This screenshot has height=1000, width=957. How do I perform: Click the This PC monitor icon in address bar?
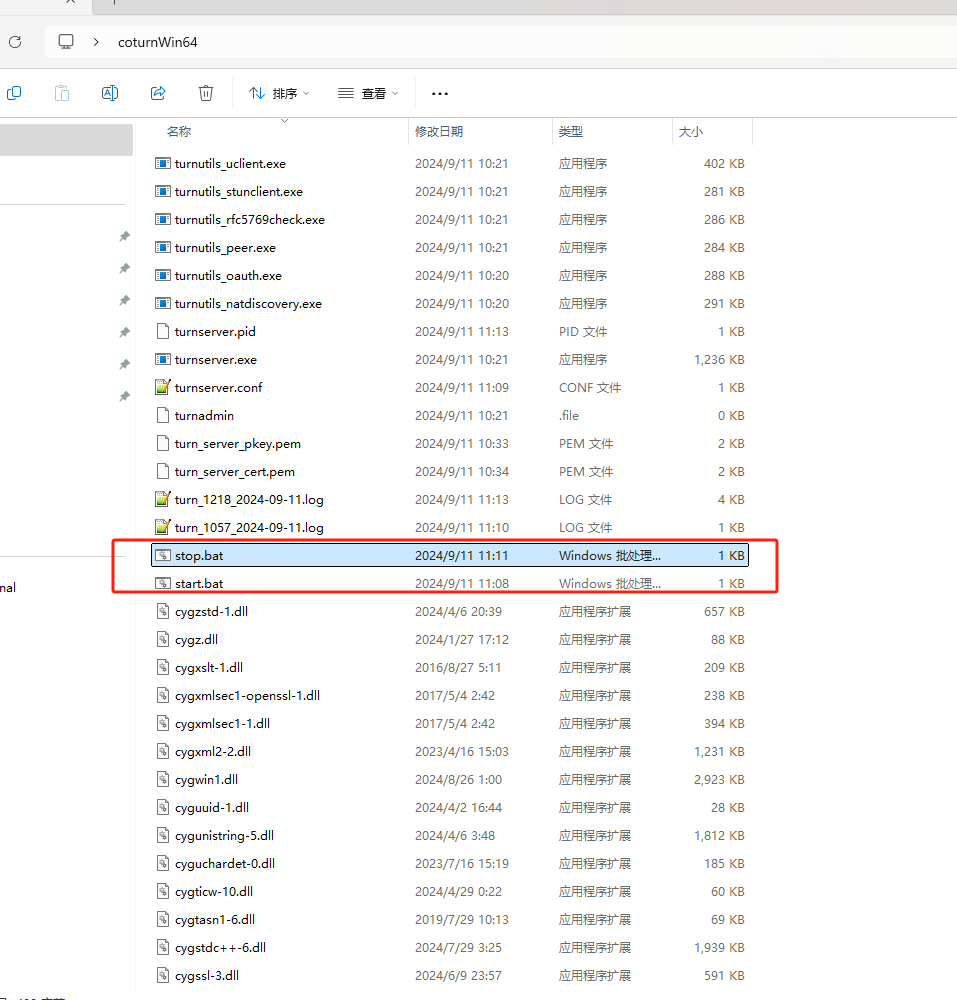pos(66,42)
